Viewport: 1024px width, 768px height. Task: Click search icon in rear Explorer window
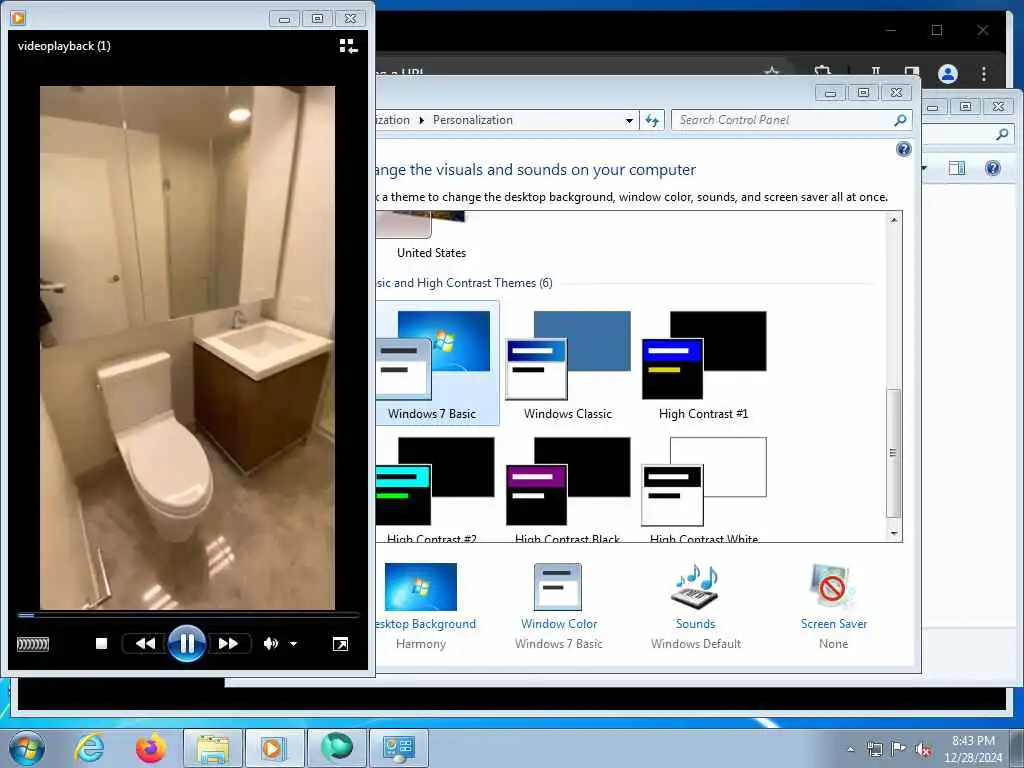click(x=1002, y=135)
